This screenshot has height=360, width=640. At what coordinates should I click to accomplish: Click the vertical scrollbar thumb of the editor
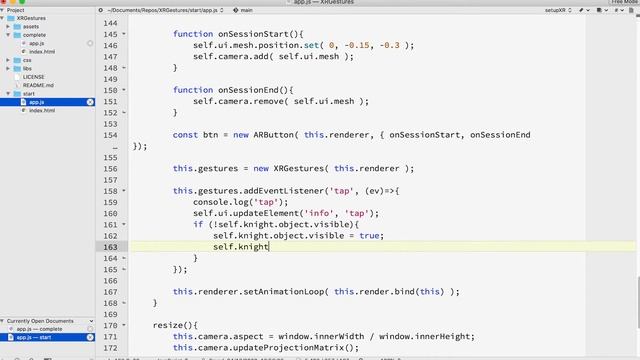click(638, 302)
